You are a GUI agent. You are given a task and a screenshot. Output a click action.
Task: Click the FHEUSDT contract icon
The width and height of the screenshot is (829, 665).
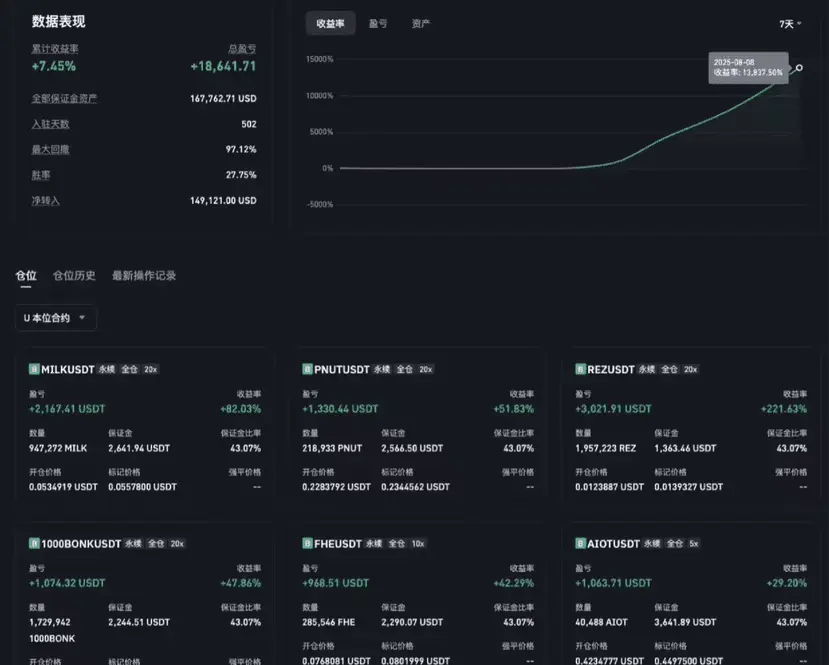[307, 543]
